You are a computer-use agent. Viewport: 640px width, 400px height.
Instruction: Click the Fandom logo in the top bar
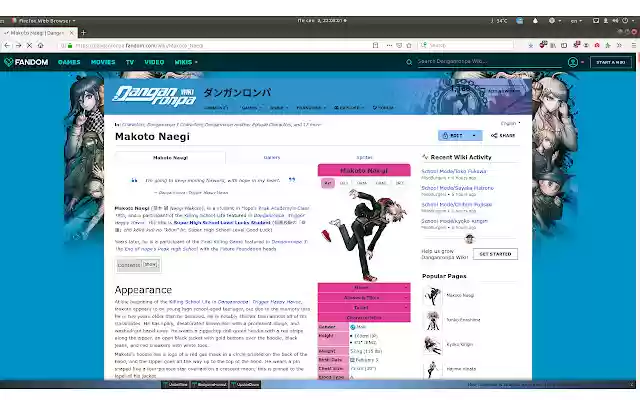[26, 62]
